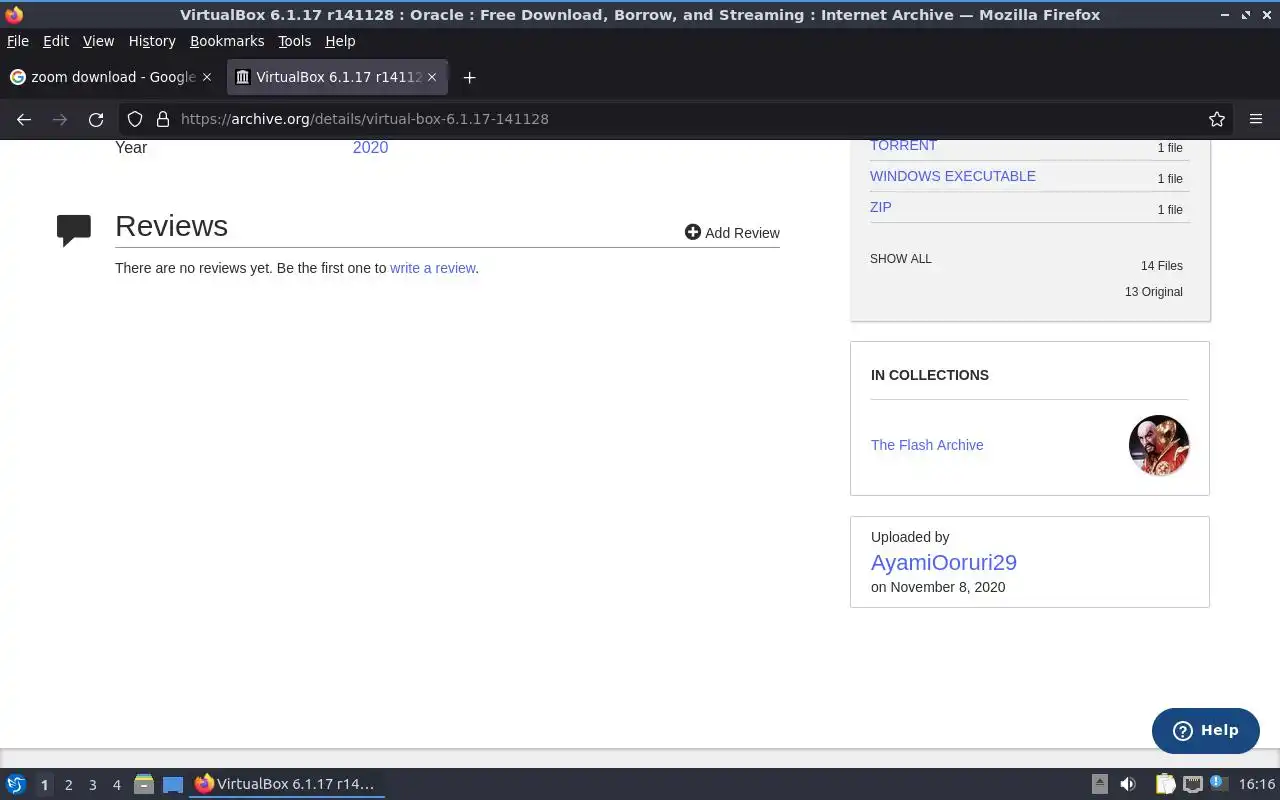Screen dimensions: 1280x800
Task: Open the taskbar start menu icon
Action: [x=16, y=784]
